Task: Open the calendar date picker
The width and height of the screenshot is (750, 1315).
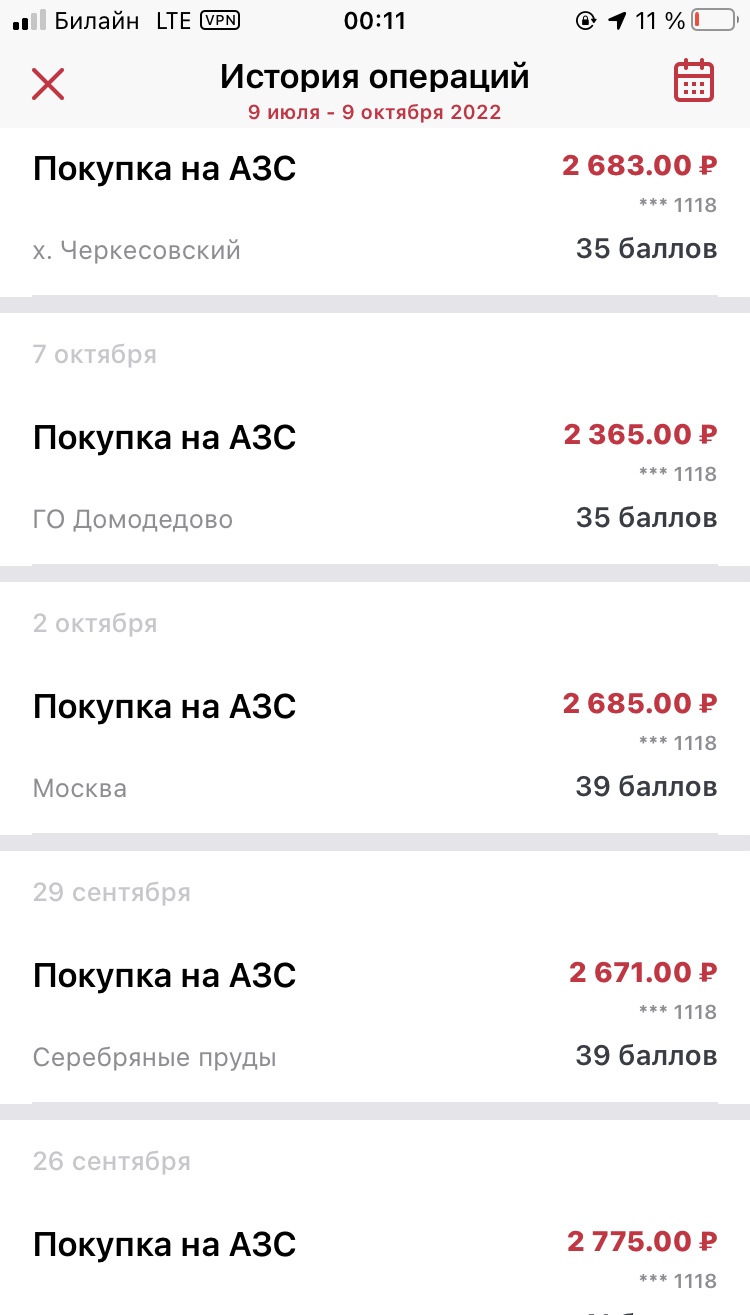Action: [694, 82]
